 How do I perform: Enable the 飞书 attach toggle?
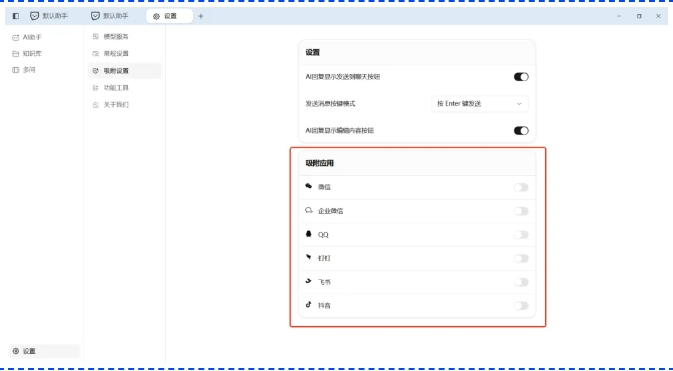click(521, 282)
